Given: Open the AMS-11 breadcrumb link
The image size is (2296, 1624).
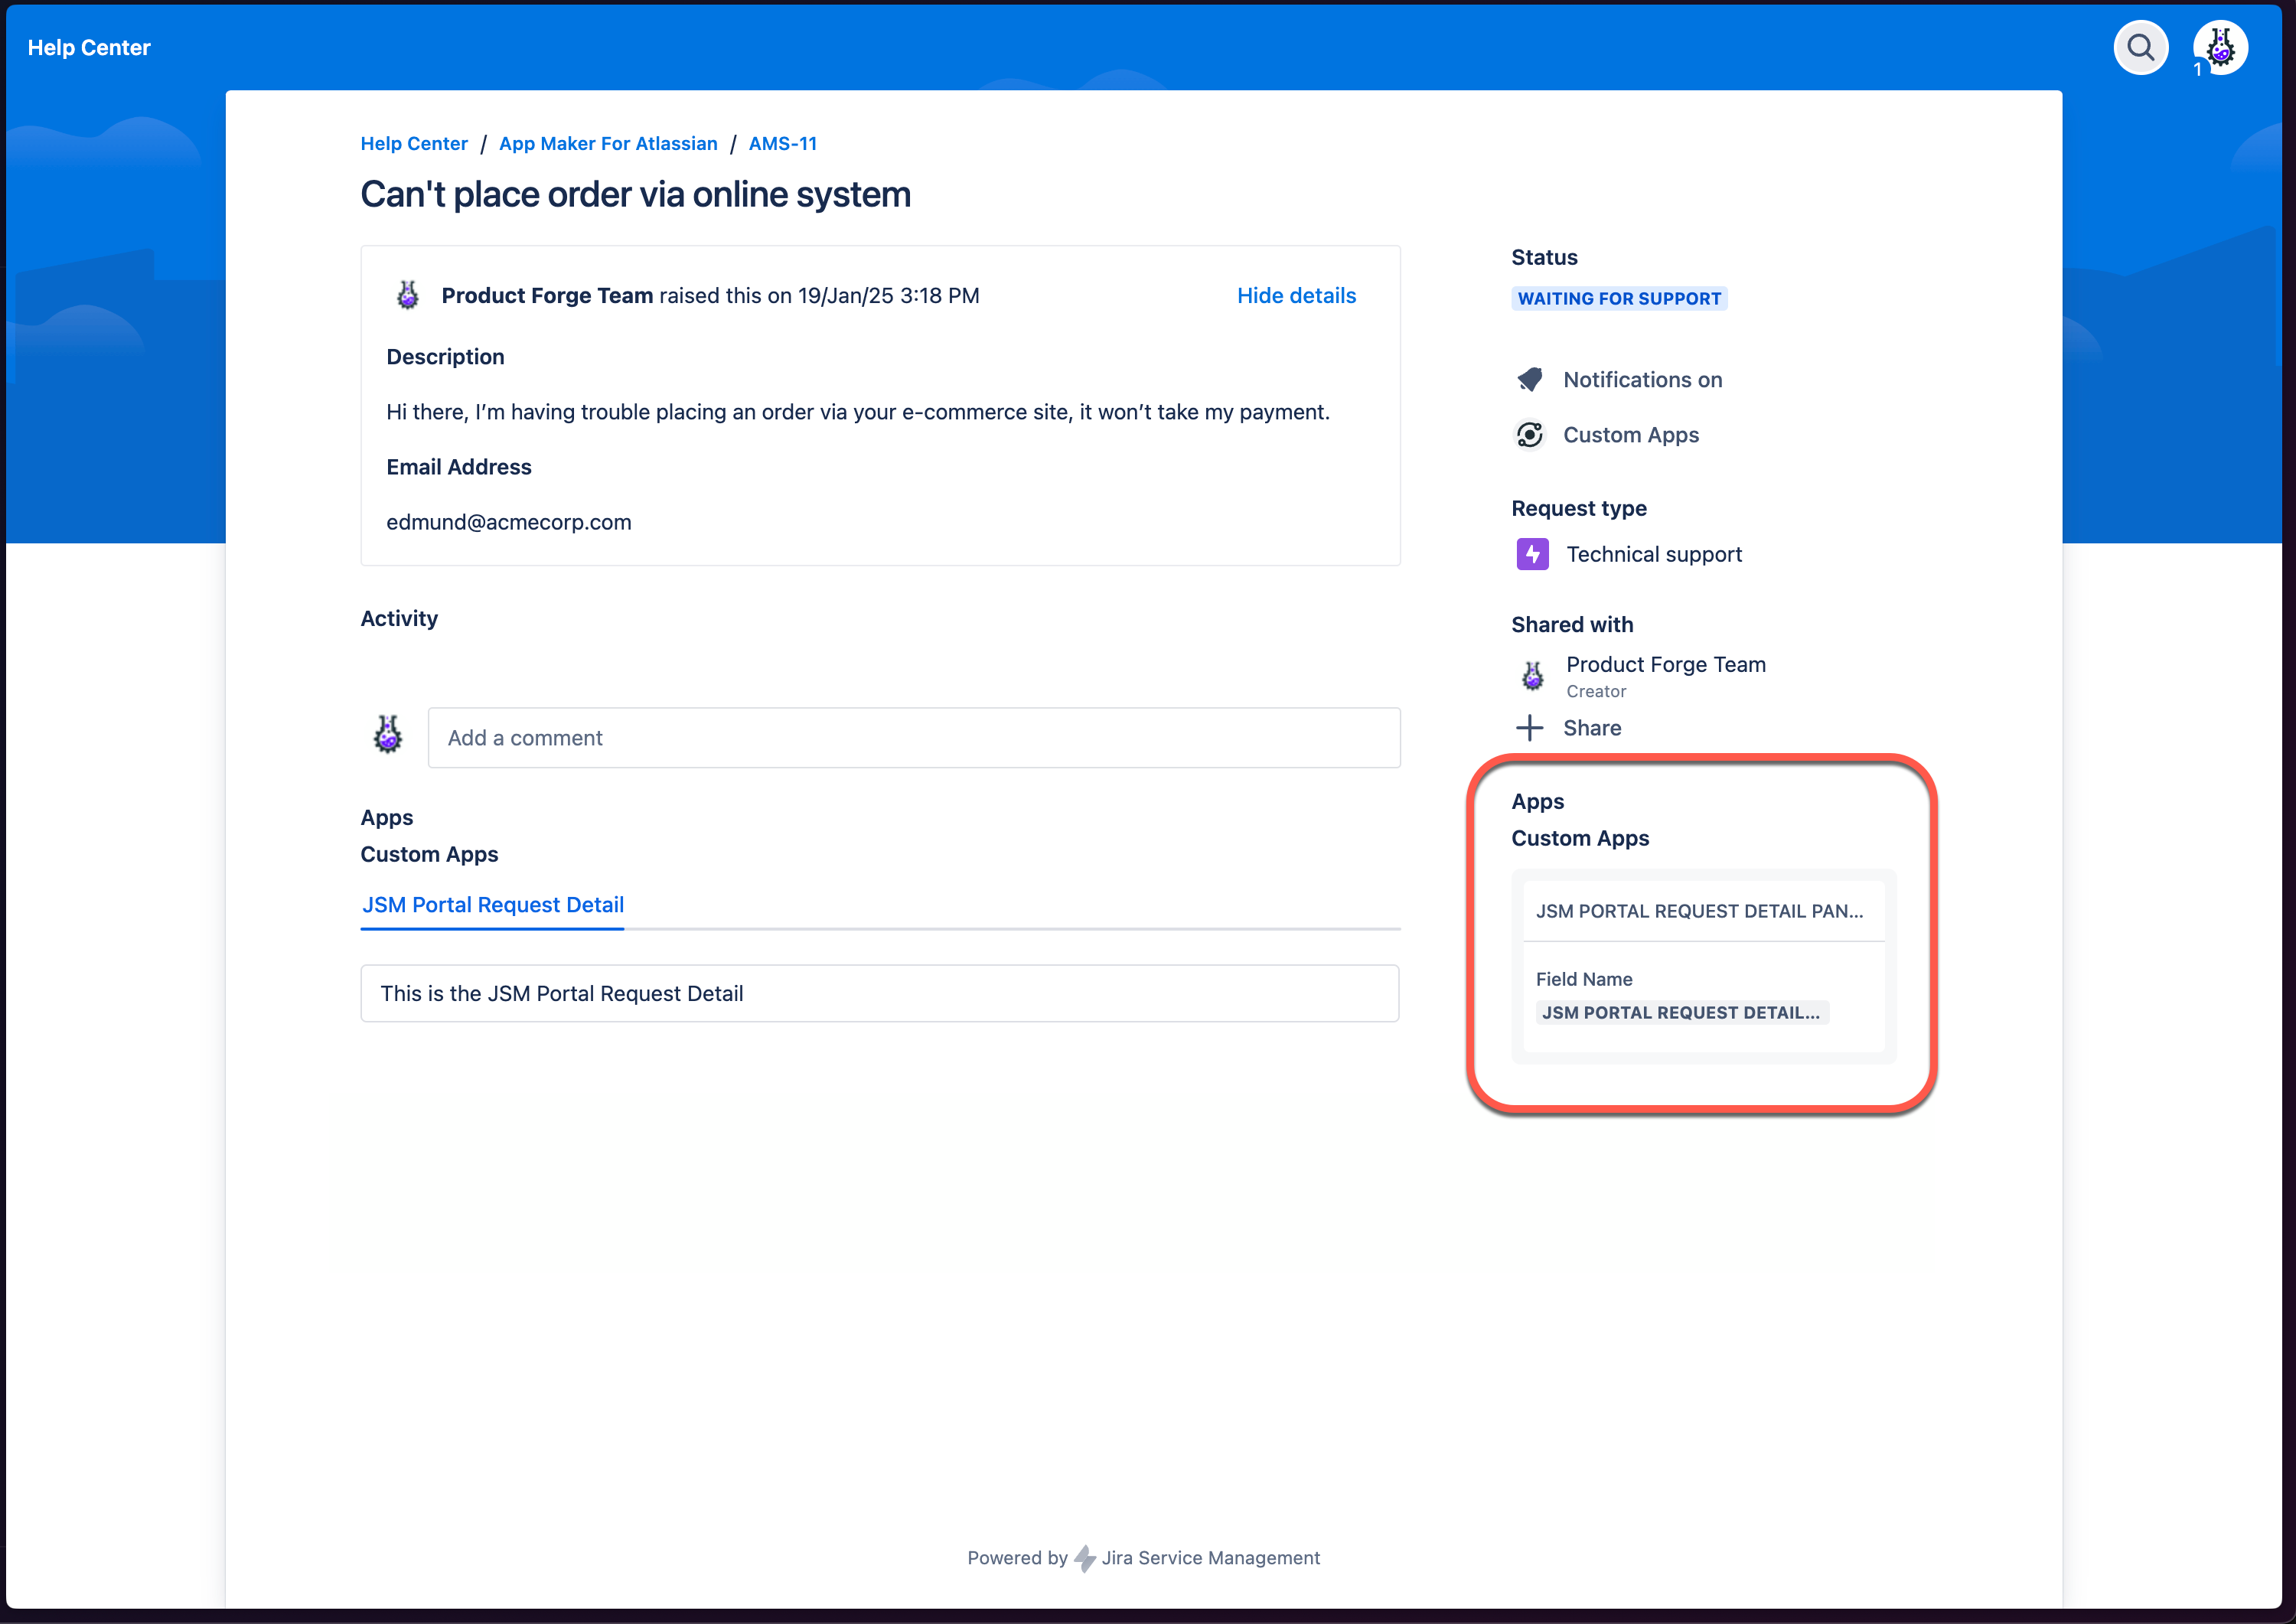Looking at the screenshot, I should tap(782, 143).
